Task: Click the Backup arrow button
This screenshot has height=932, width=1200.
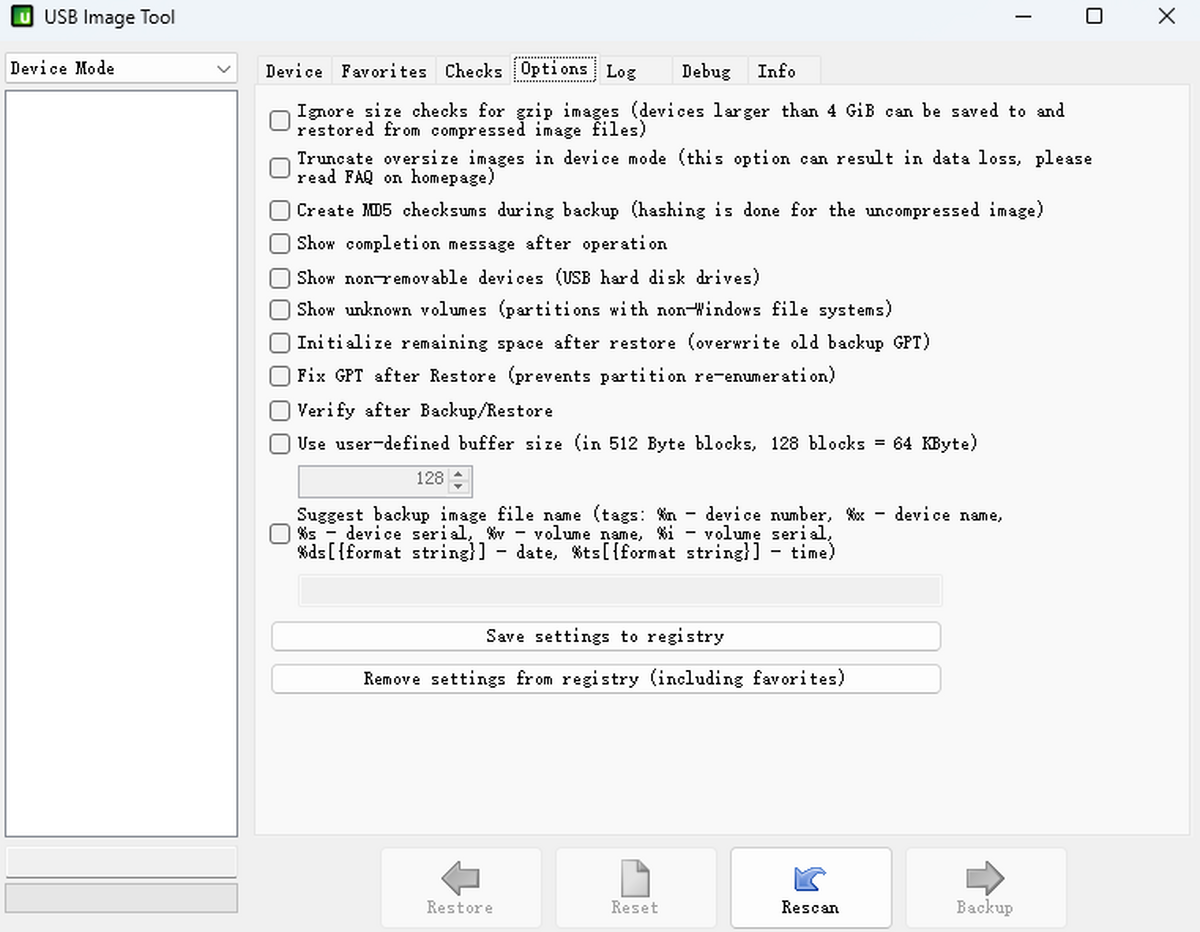Action: (x=985, y=888)
